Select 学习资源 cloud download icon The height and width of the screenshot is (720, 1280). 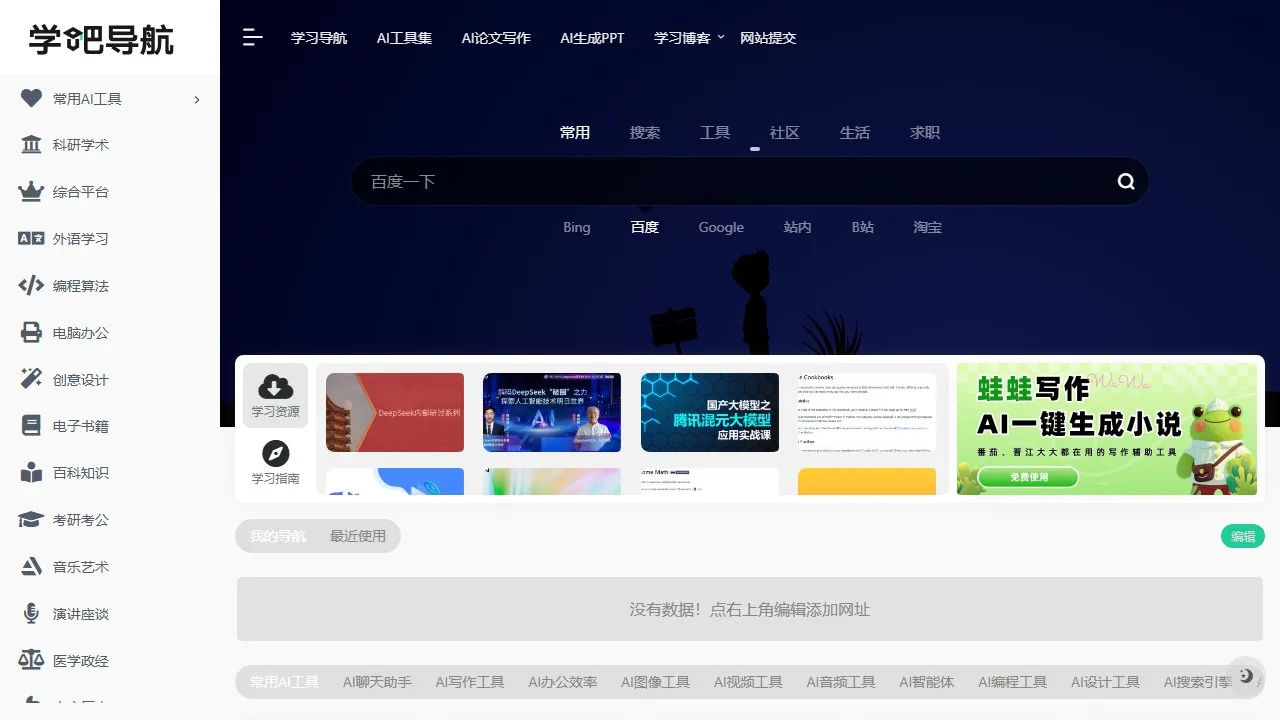click(x=275, y=386)
